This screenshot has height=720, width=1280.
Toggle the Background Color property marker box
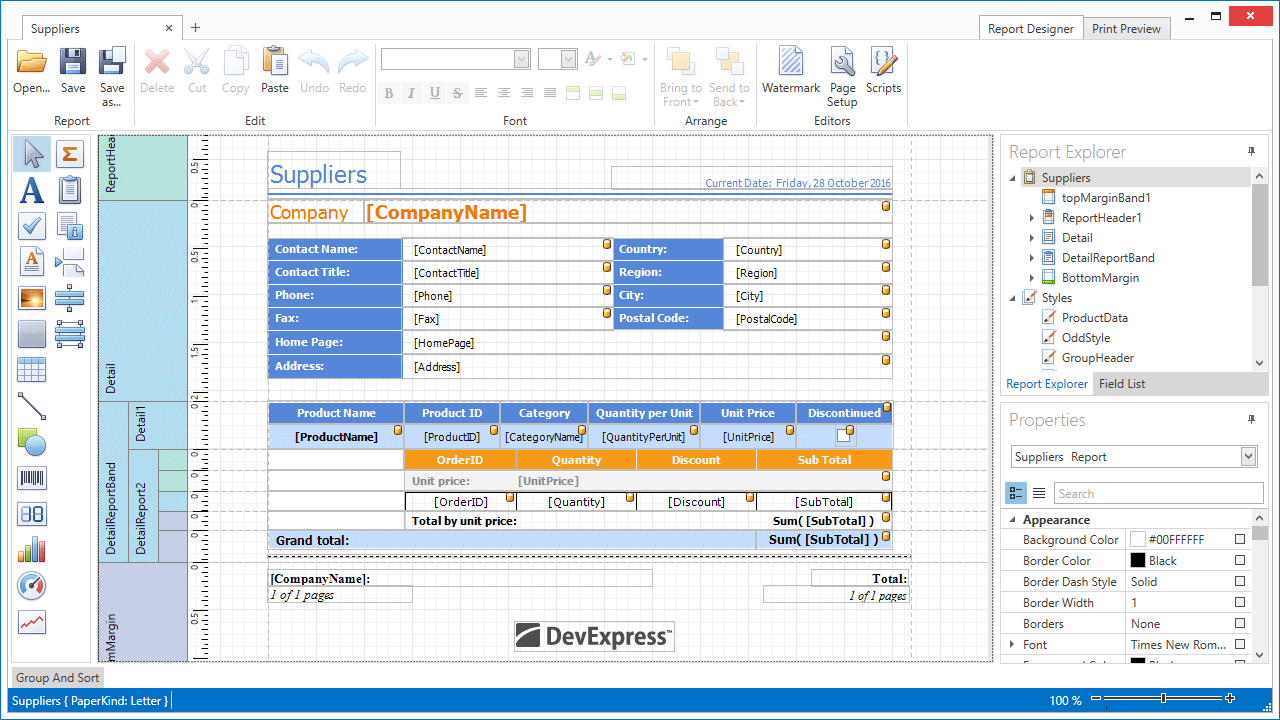tap(1240, 539)
